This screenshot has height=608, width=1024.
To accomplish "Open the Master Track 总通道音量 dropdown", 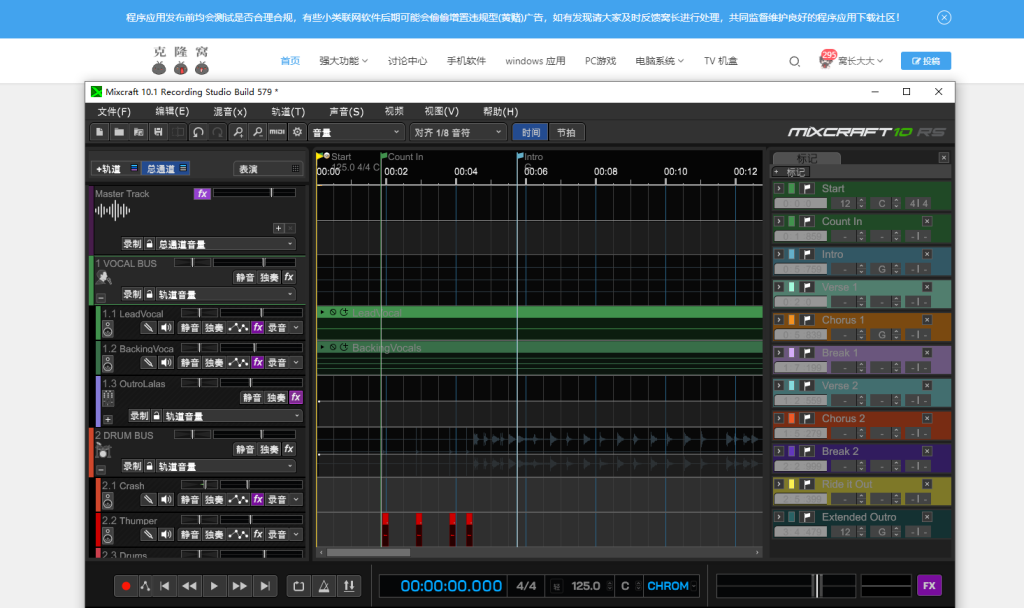I will (226, 244).
